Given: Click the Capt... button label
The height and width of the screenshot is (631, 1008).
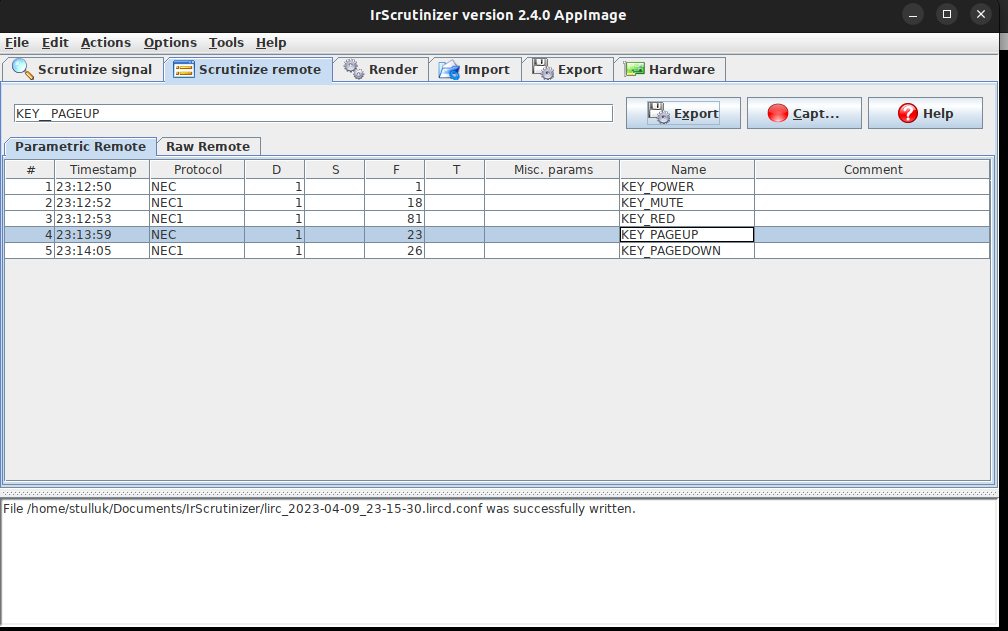Looking at the screenshot, I should click(816, 114).
